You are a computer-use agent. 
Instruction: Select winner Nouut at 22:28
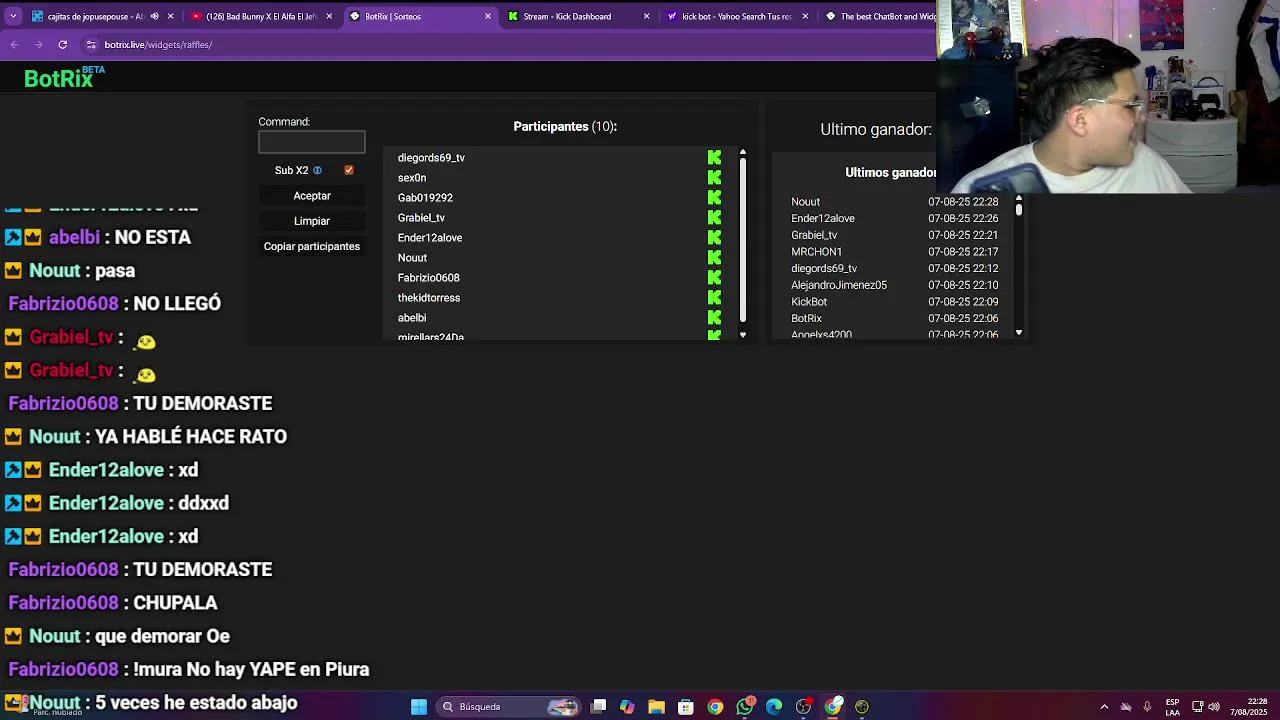tap(895, 202)
